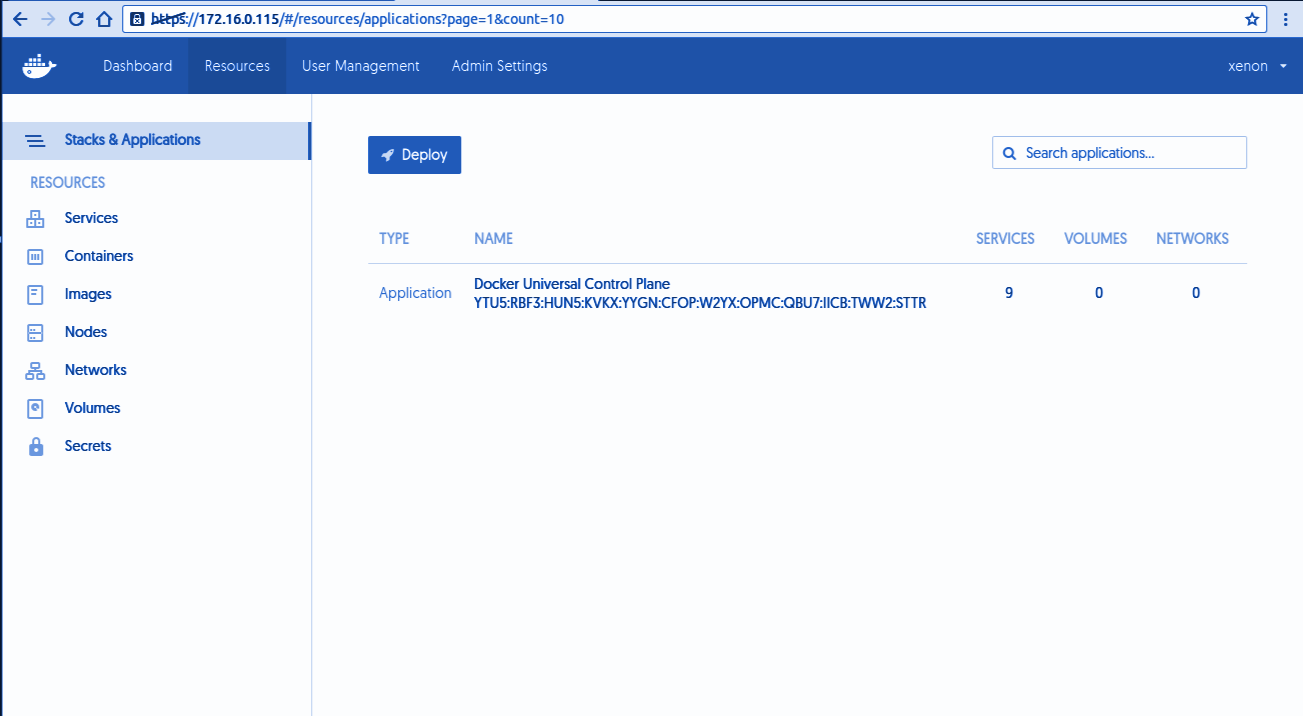The width and height of the screenshot is (1303, 716).
Task: Click the services count 9
Action: click(x=1009, y=293)
